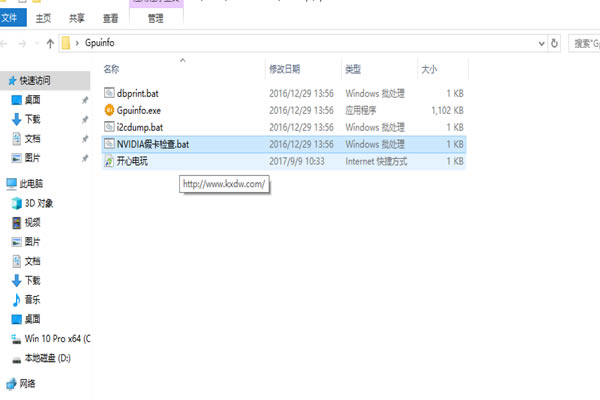Click the Gpuinfo.exe file name
Image resolution: width=600 pixels, height=400 pixels.
tap(139, 110)
